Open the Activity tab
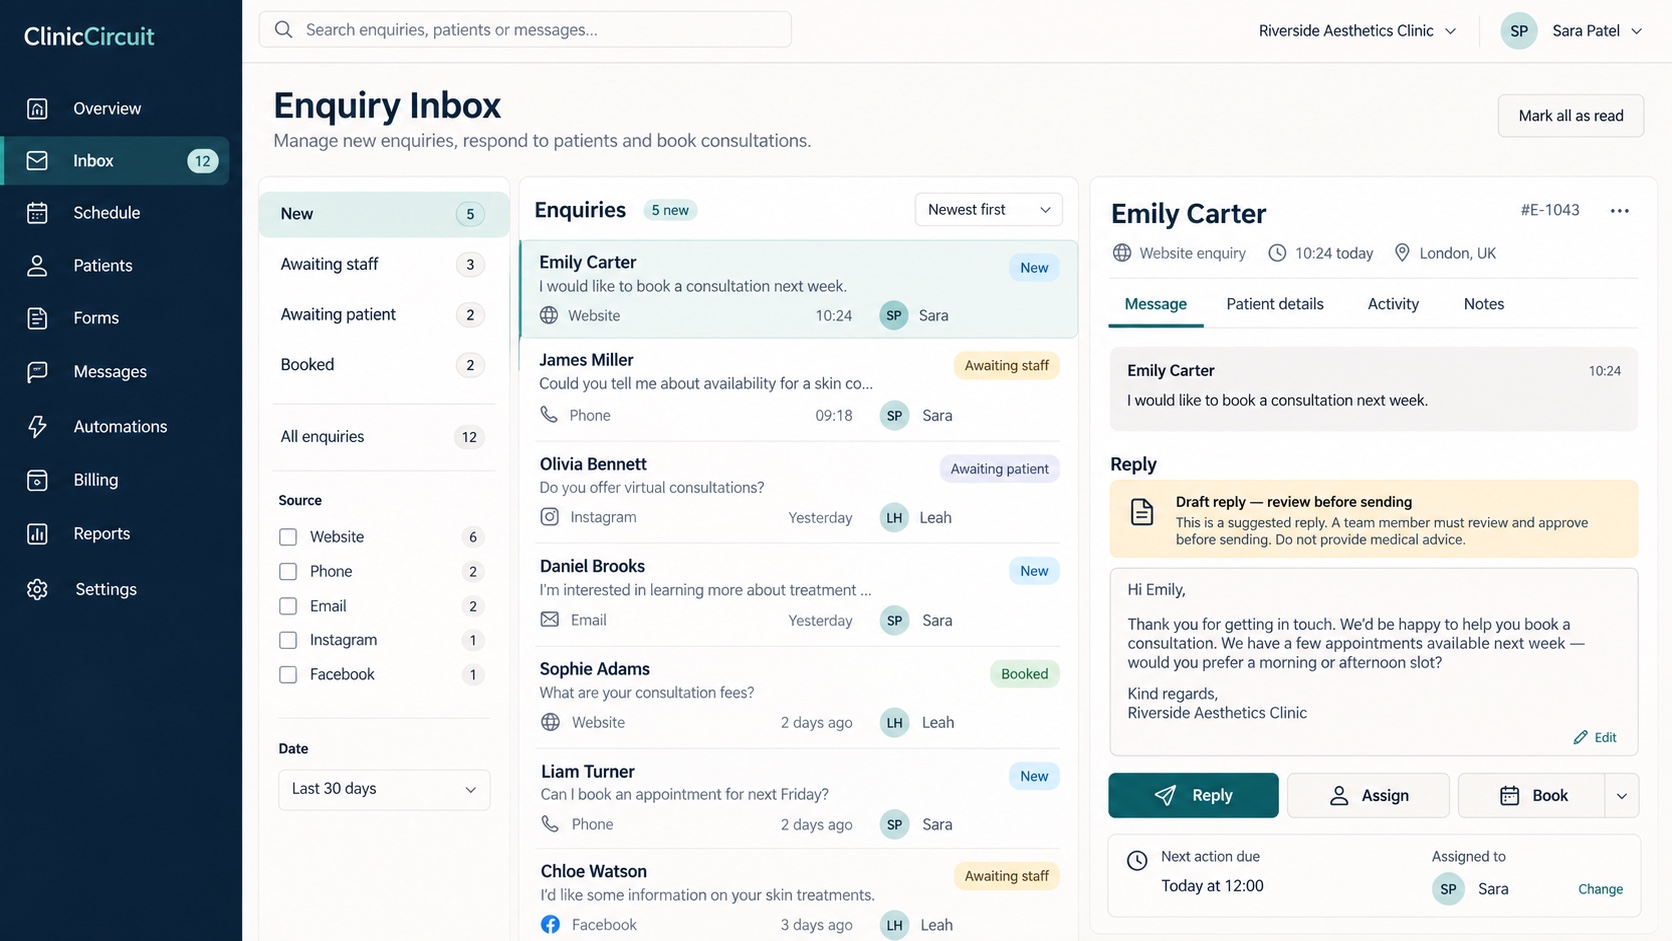 click(x=1393, y=304)
